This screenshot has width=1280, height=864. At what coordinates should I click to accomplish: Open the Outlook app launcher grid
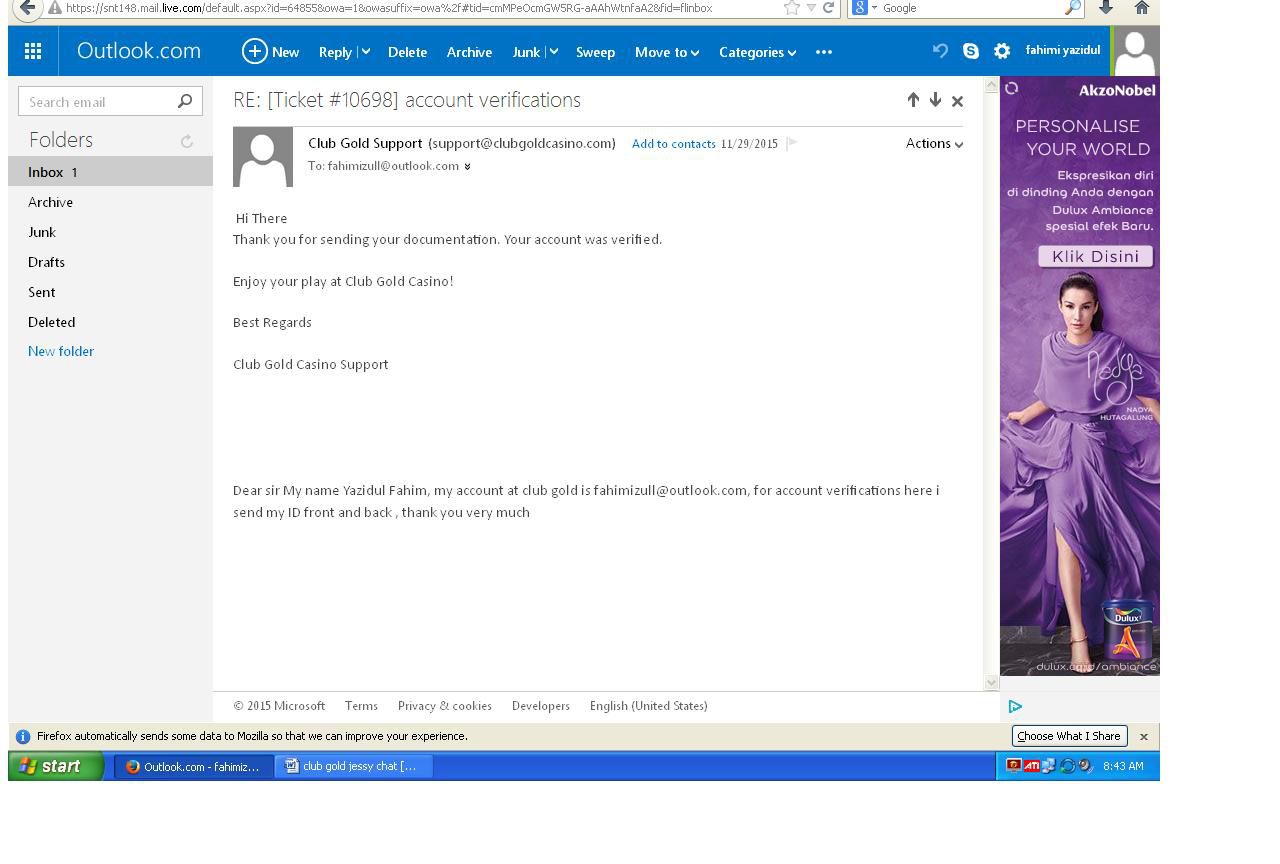pos(33,51)
